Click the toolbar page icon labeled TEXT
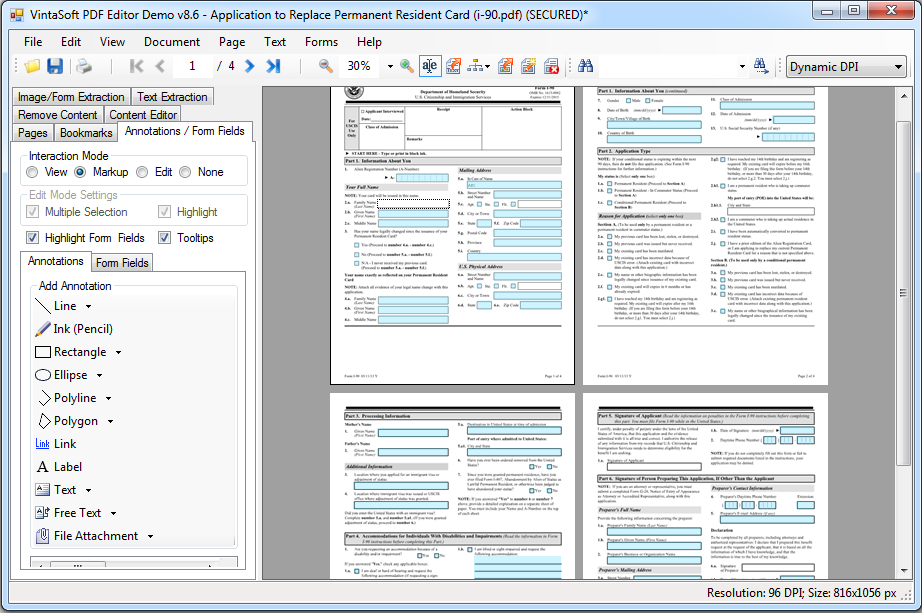 (453, 66)
